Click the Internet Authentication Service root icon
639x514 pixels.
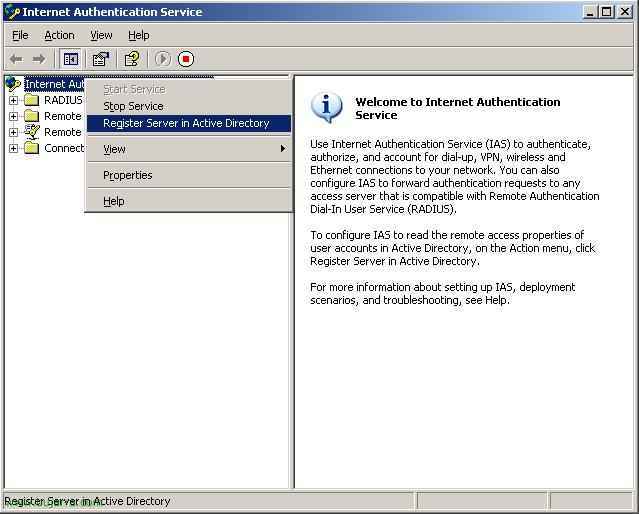(x=13, y=84)
